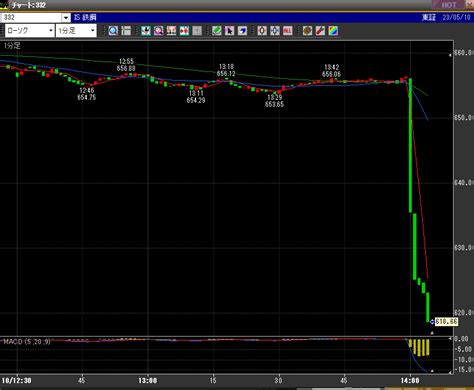Click the brown globe settings icon
This screenshot has height=390, width=474.
307,31
